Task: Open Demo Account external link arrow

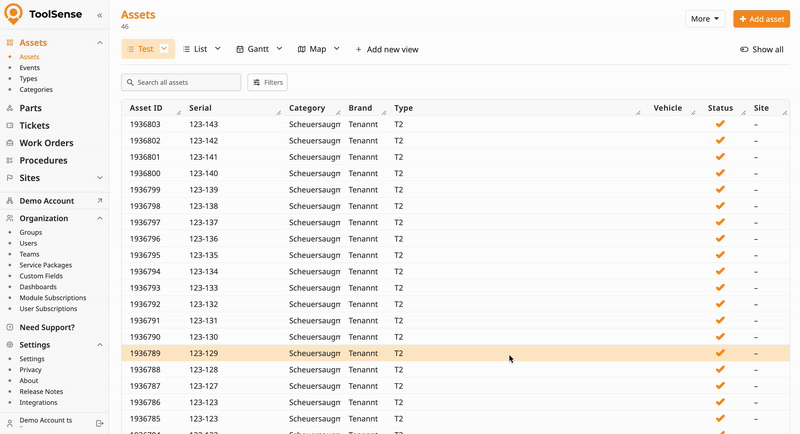Action: coord(99,201)
